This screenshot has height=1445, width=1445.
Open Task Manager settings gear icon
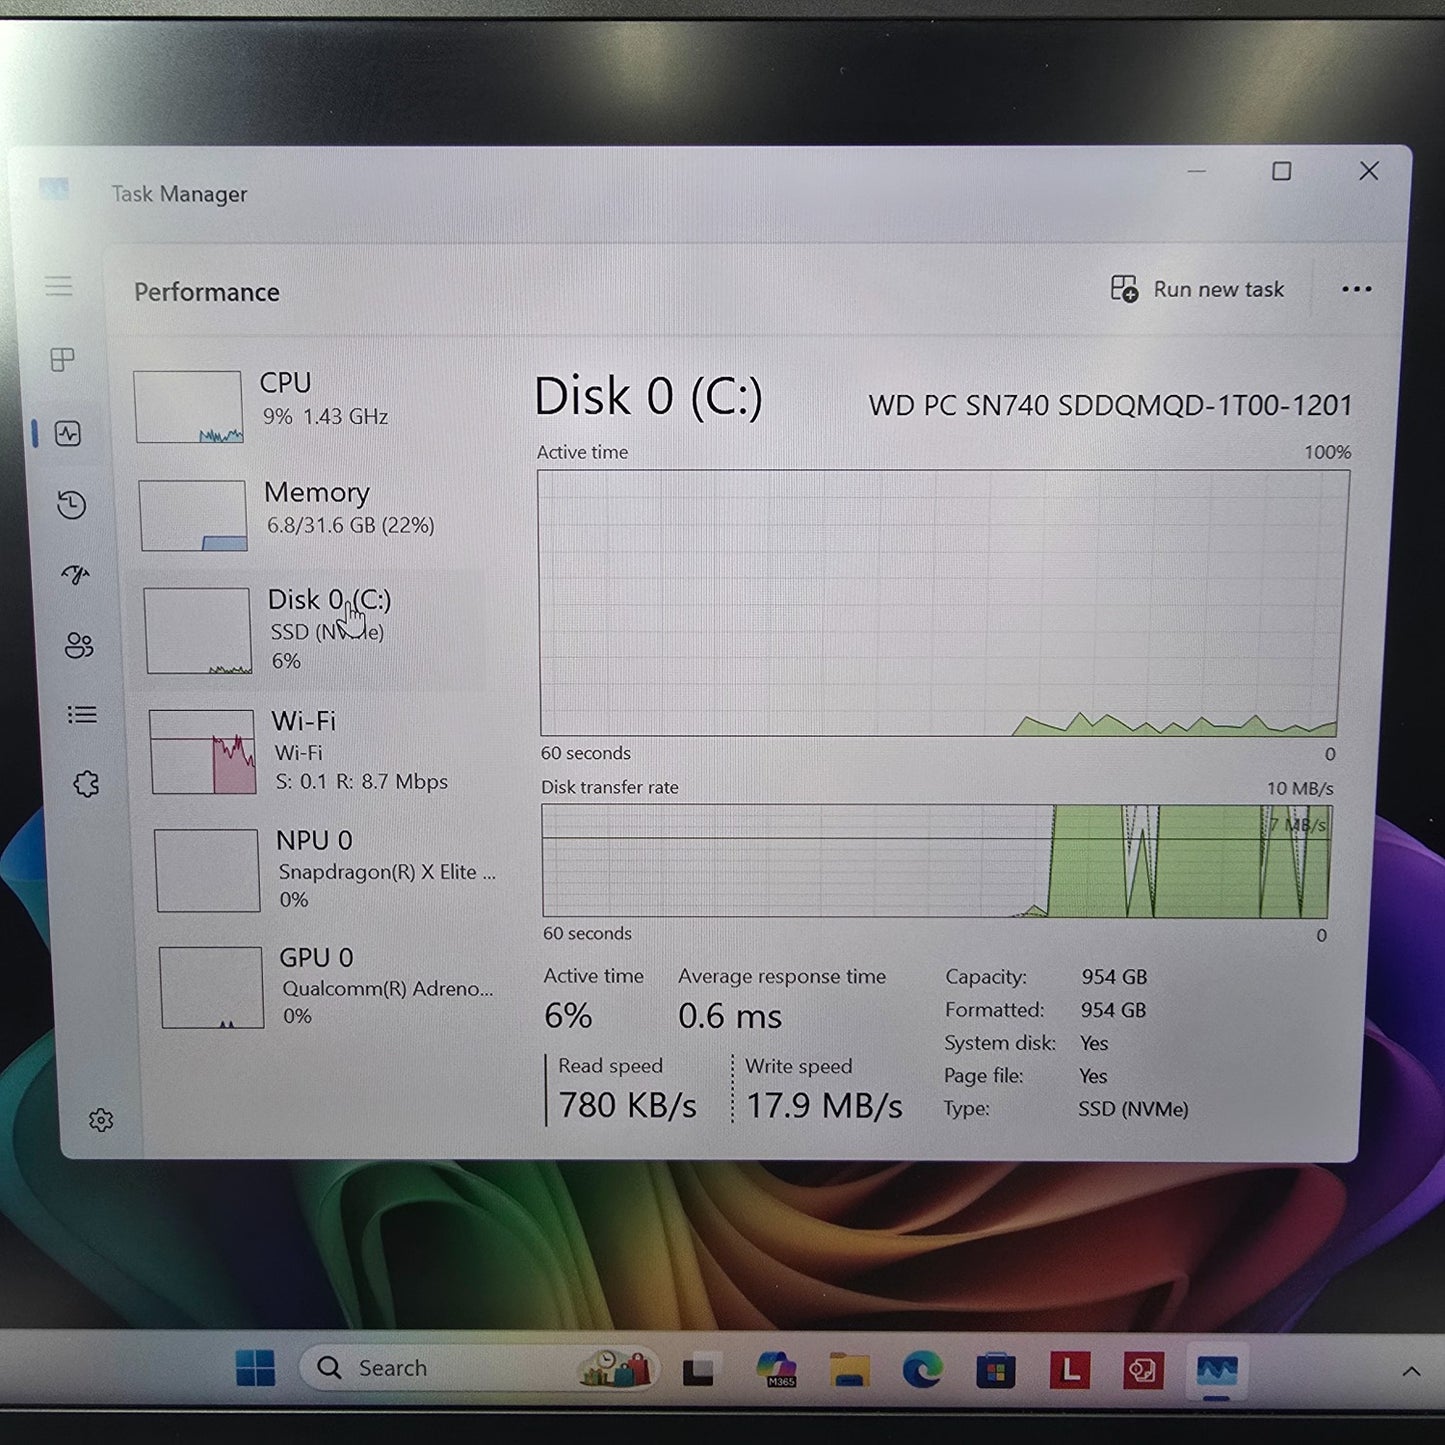100,1120
